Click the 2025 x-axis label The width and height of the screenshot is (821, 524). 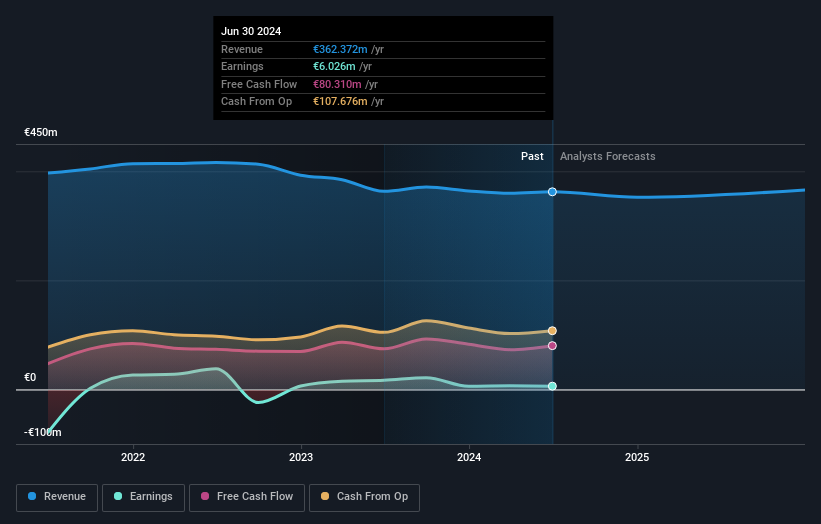click(x=637, y=457)
